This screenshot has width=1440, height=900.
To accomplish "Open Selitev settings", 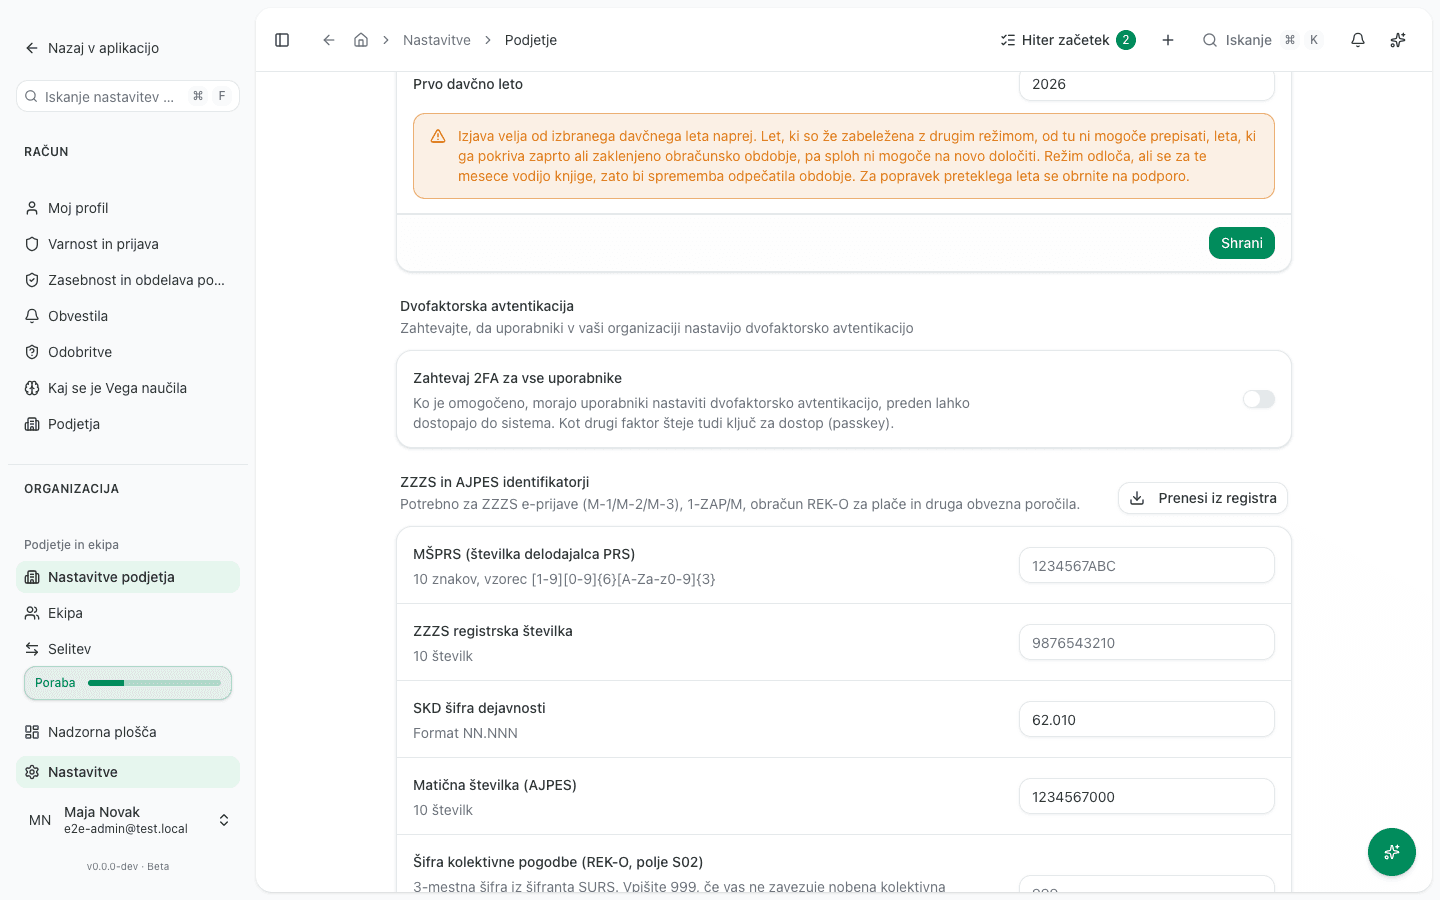I will coord(128,649).
